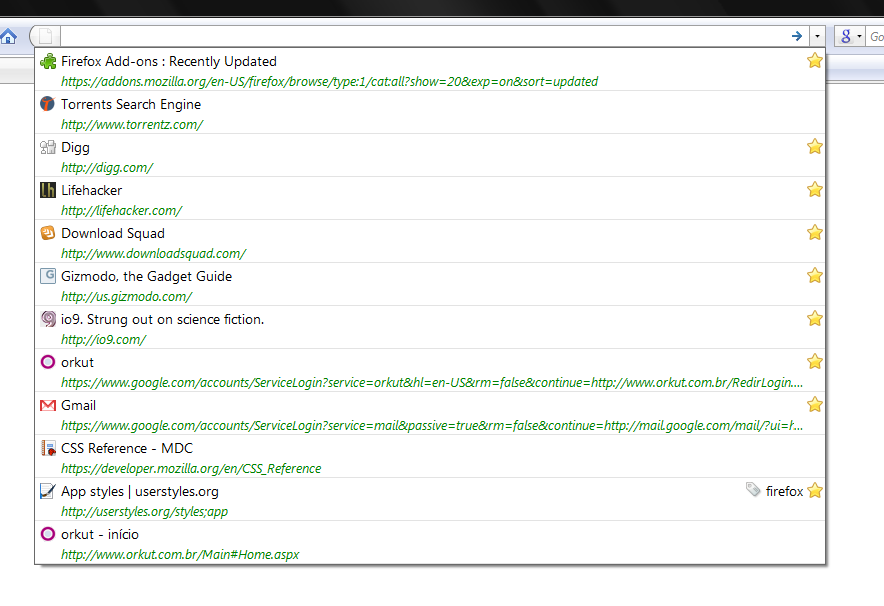Open the http://www.torrentz.com/ URL
This screenshot has width=884, height=606.
point(132,125)
